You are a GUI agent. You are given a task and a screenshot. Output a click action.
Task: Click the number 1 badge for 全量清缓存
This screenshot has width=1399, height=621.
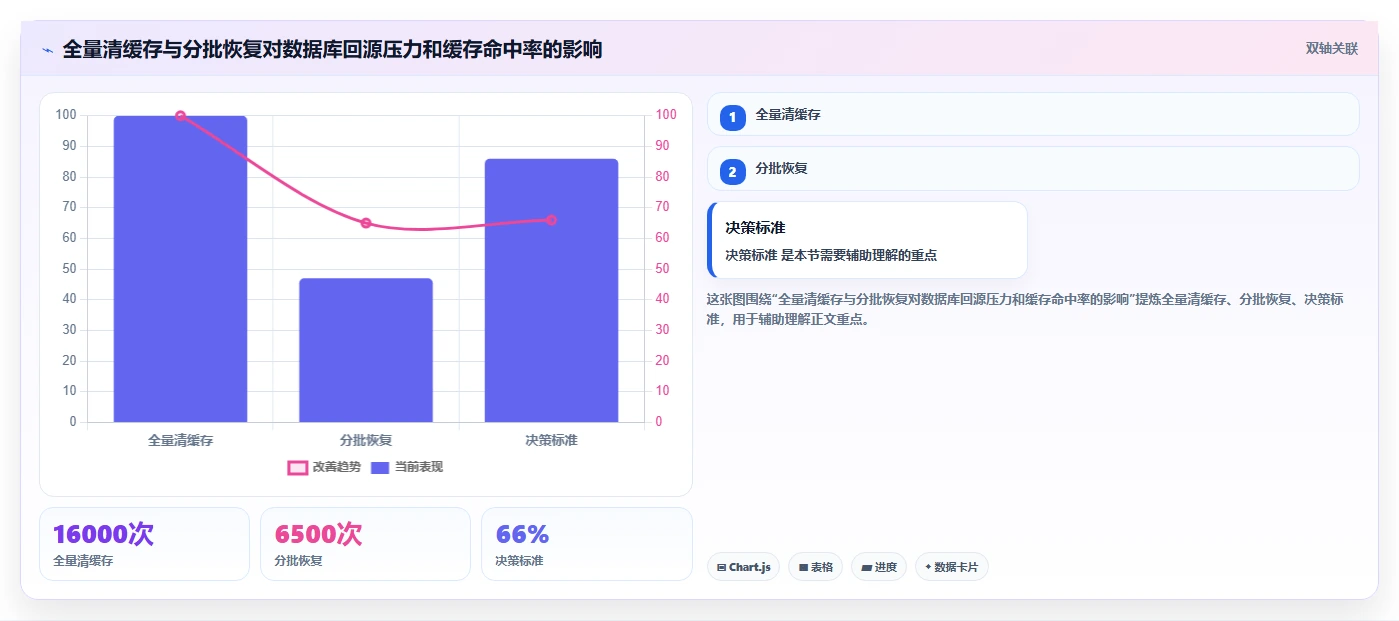(x=733, y=117)
